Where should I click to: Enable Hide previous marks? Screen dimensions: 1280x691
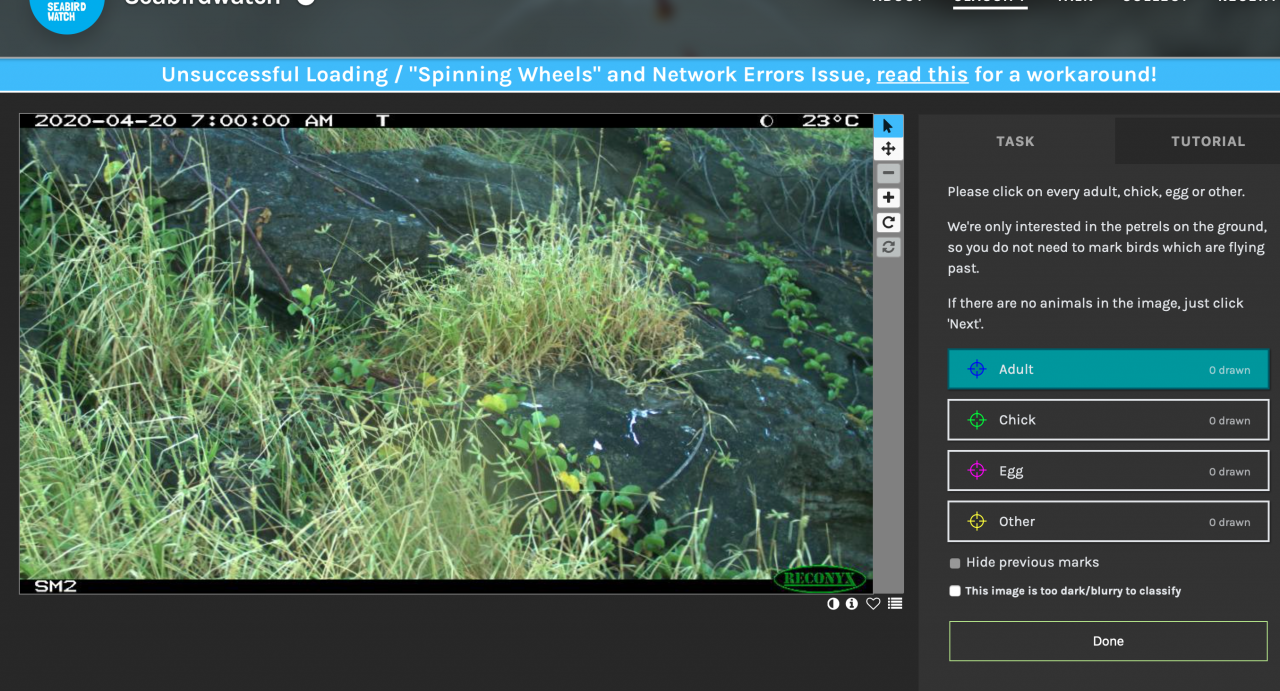pyautogui.click(x=955, y=563)
